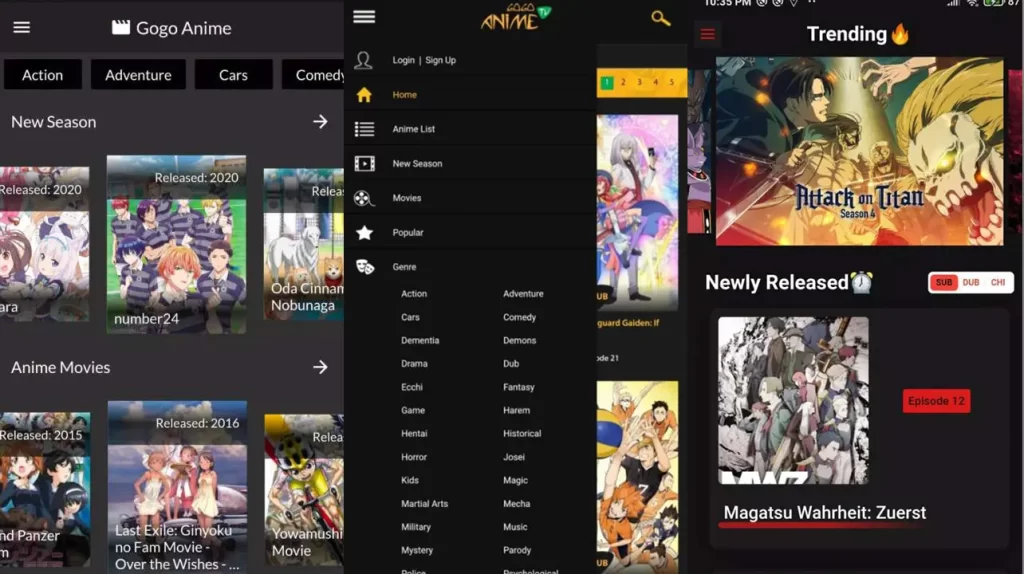Choose Martial Arts genre
Image resolution: width=1024 pixels, height=574 pixels.
tap(424, 503)
